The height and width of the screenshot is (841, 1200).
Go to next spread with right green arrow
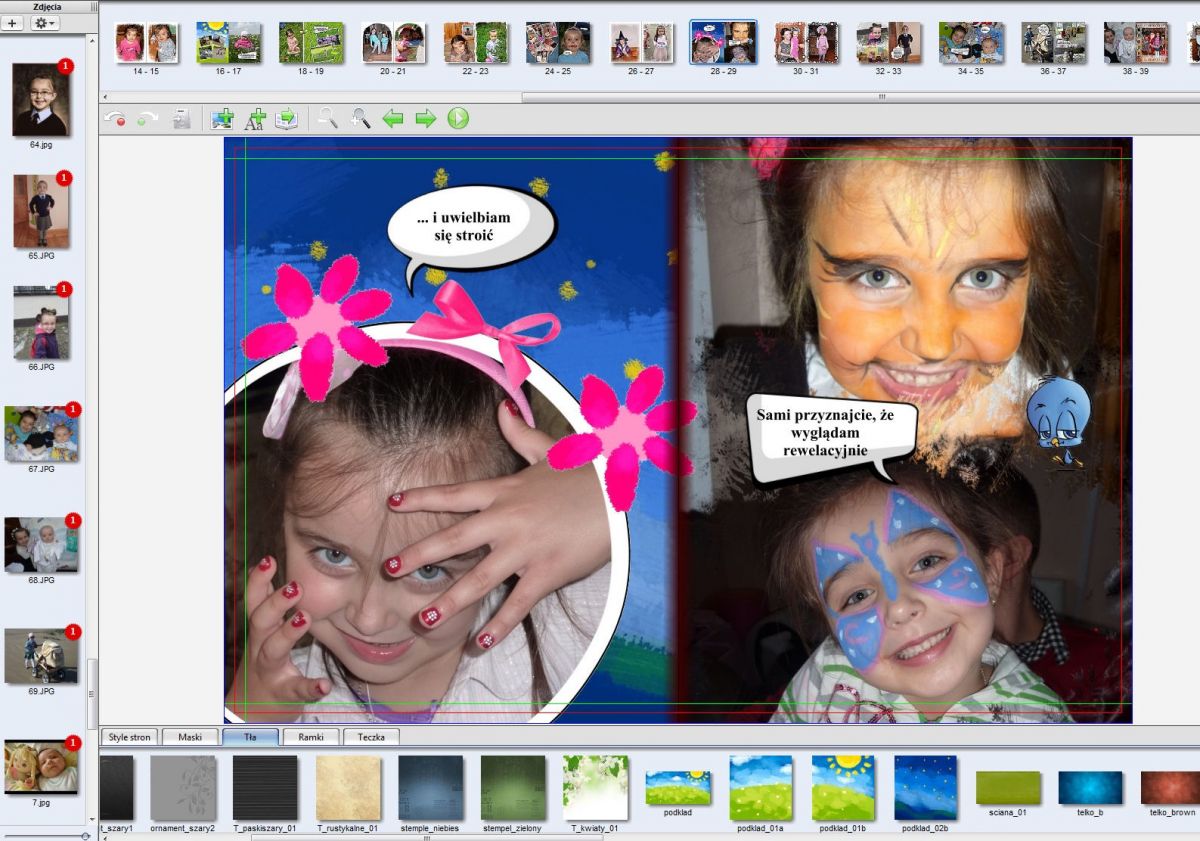pyautogui.click(x=425, y=119)
